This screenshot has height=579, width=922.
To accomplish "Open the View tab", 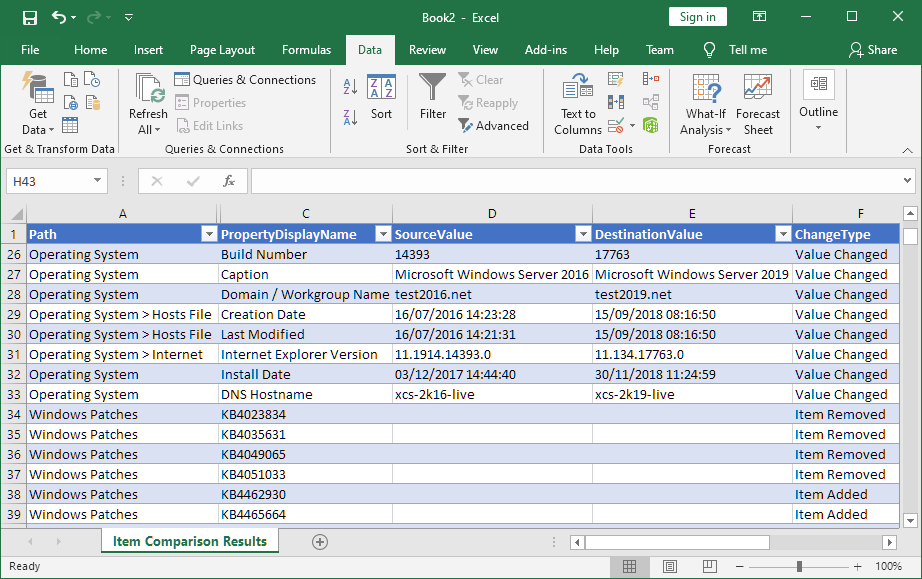I will pos(485,50).
